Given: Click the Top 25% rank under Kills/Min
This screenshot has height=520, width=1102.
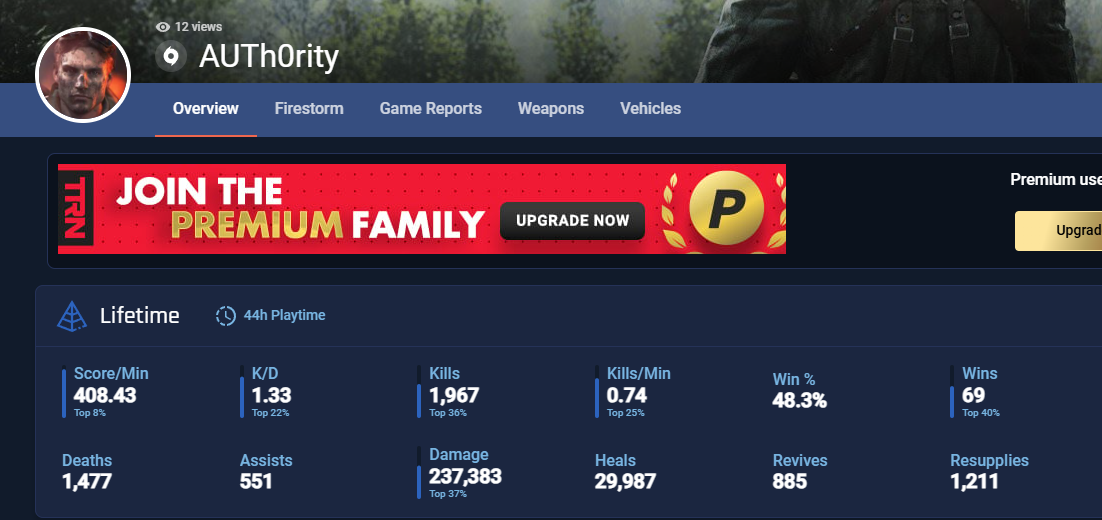Looking at the screenshot, I should click(x=626, y=413).
